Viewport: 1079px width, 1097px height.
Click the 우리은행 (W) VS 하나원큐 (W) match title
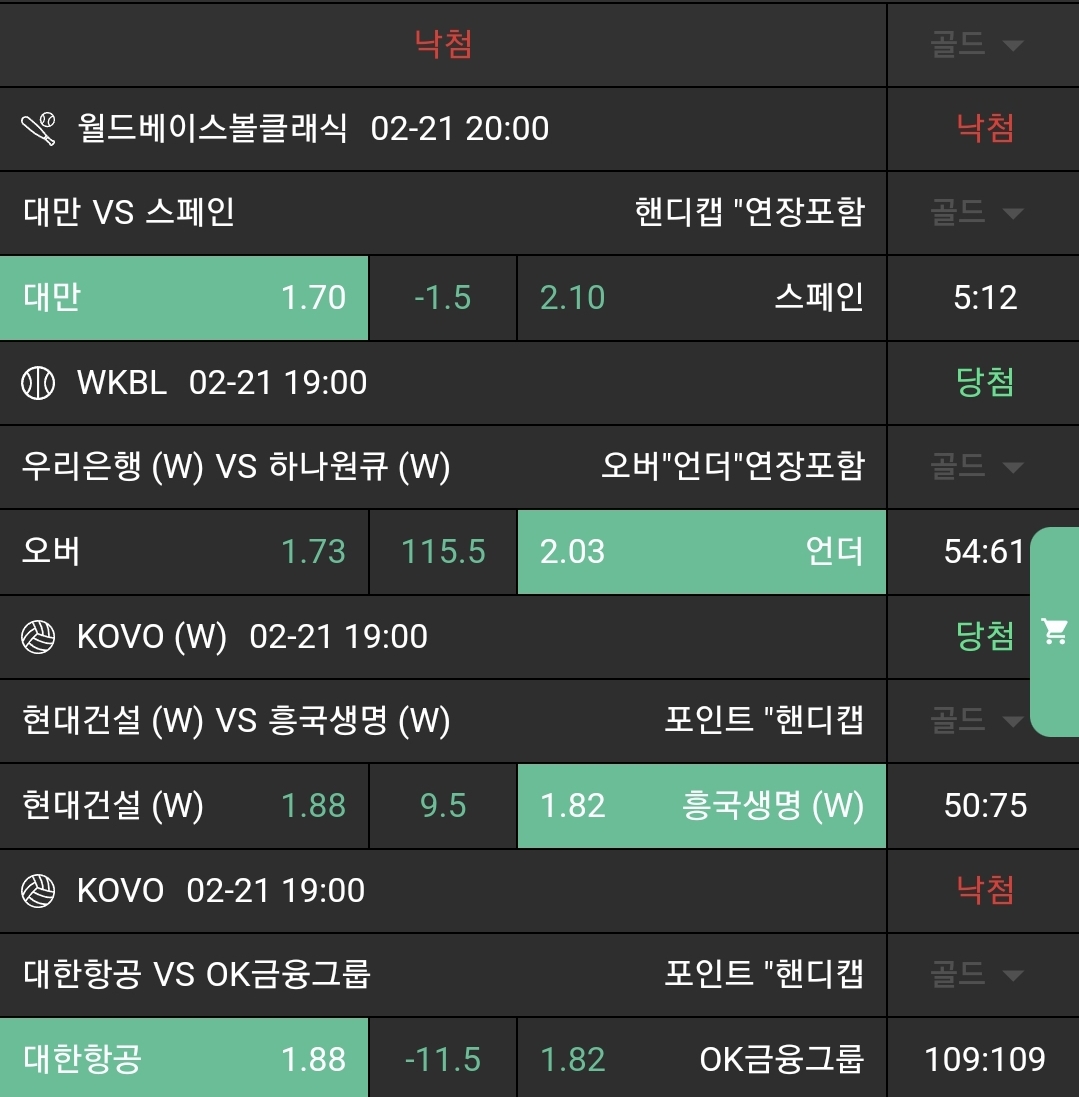pos(236,467)
